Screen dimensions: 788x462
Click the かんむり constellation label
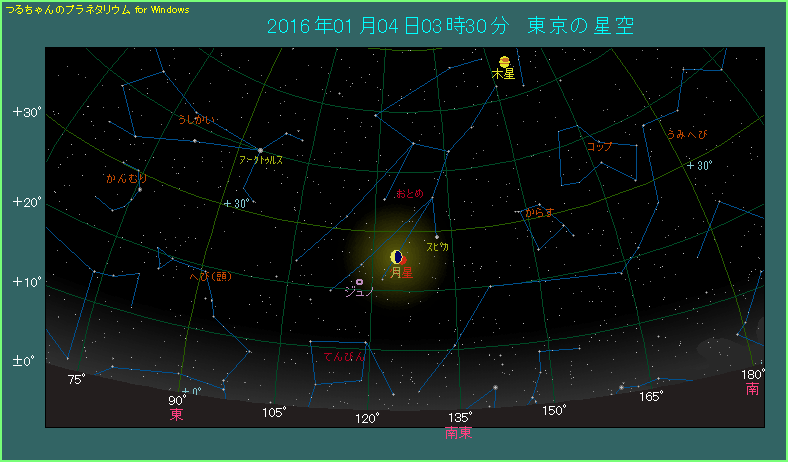[125, 179]
